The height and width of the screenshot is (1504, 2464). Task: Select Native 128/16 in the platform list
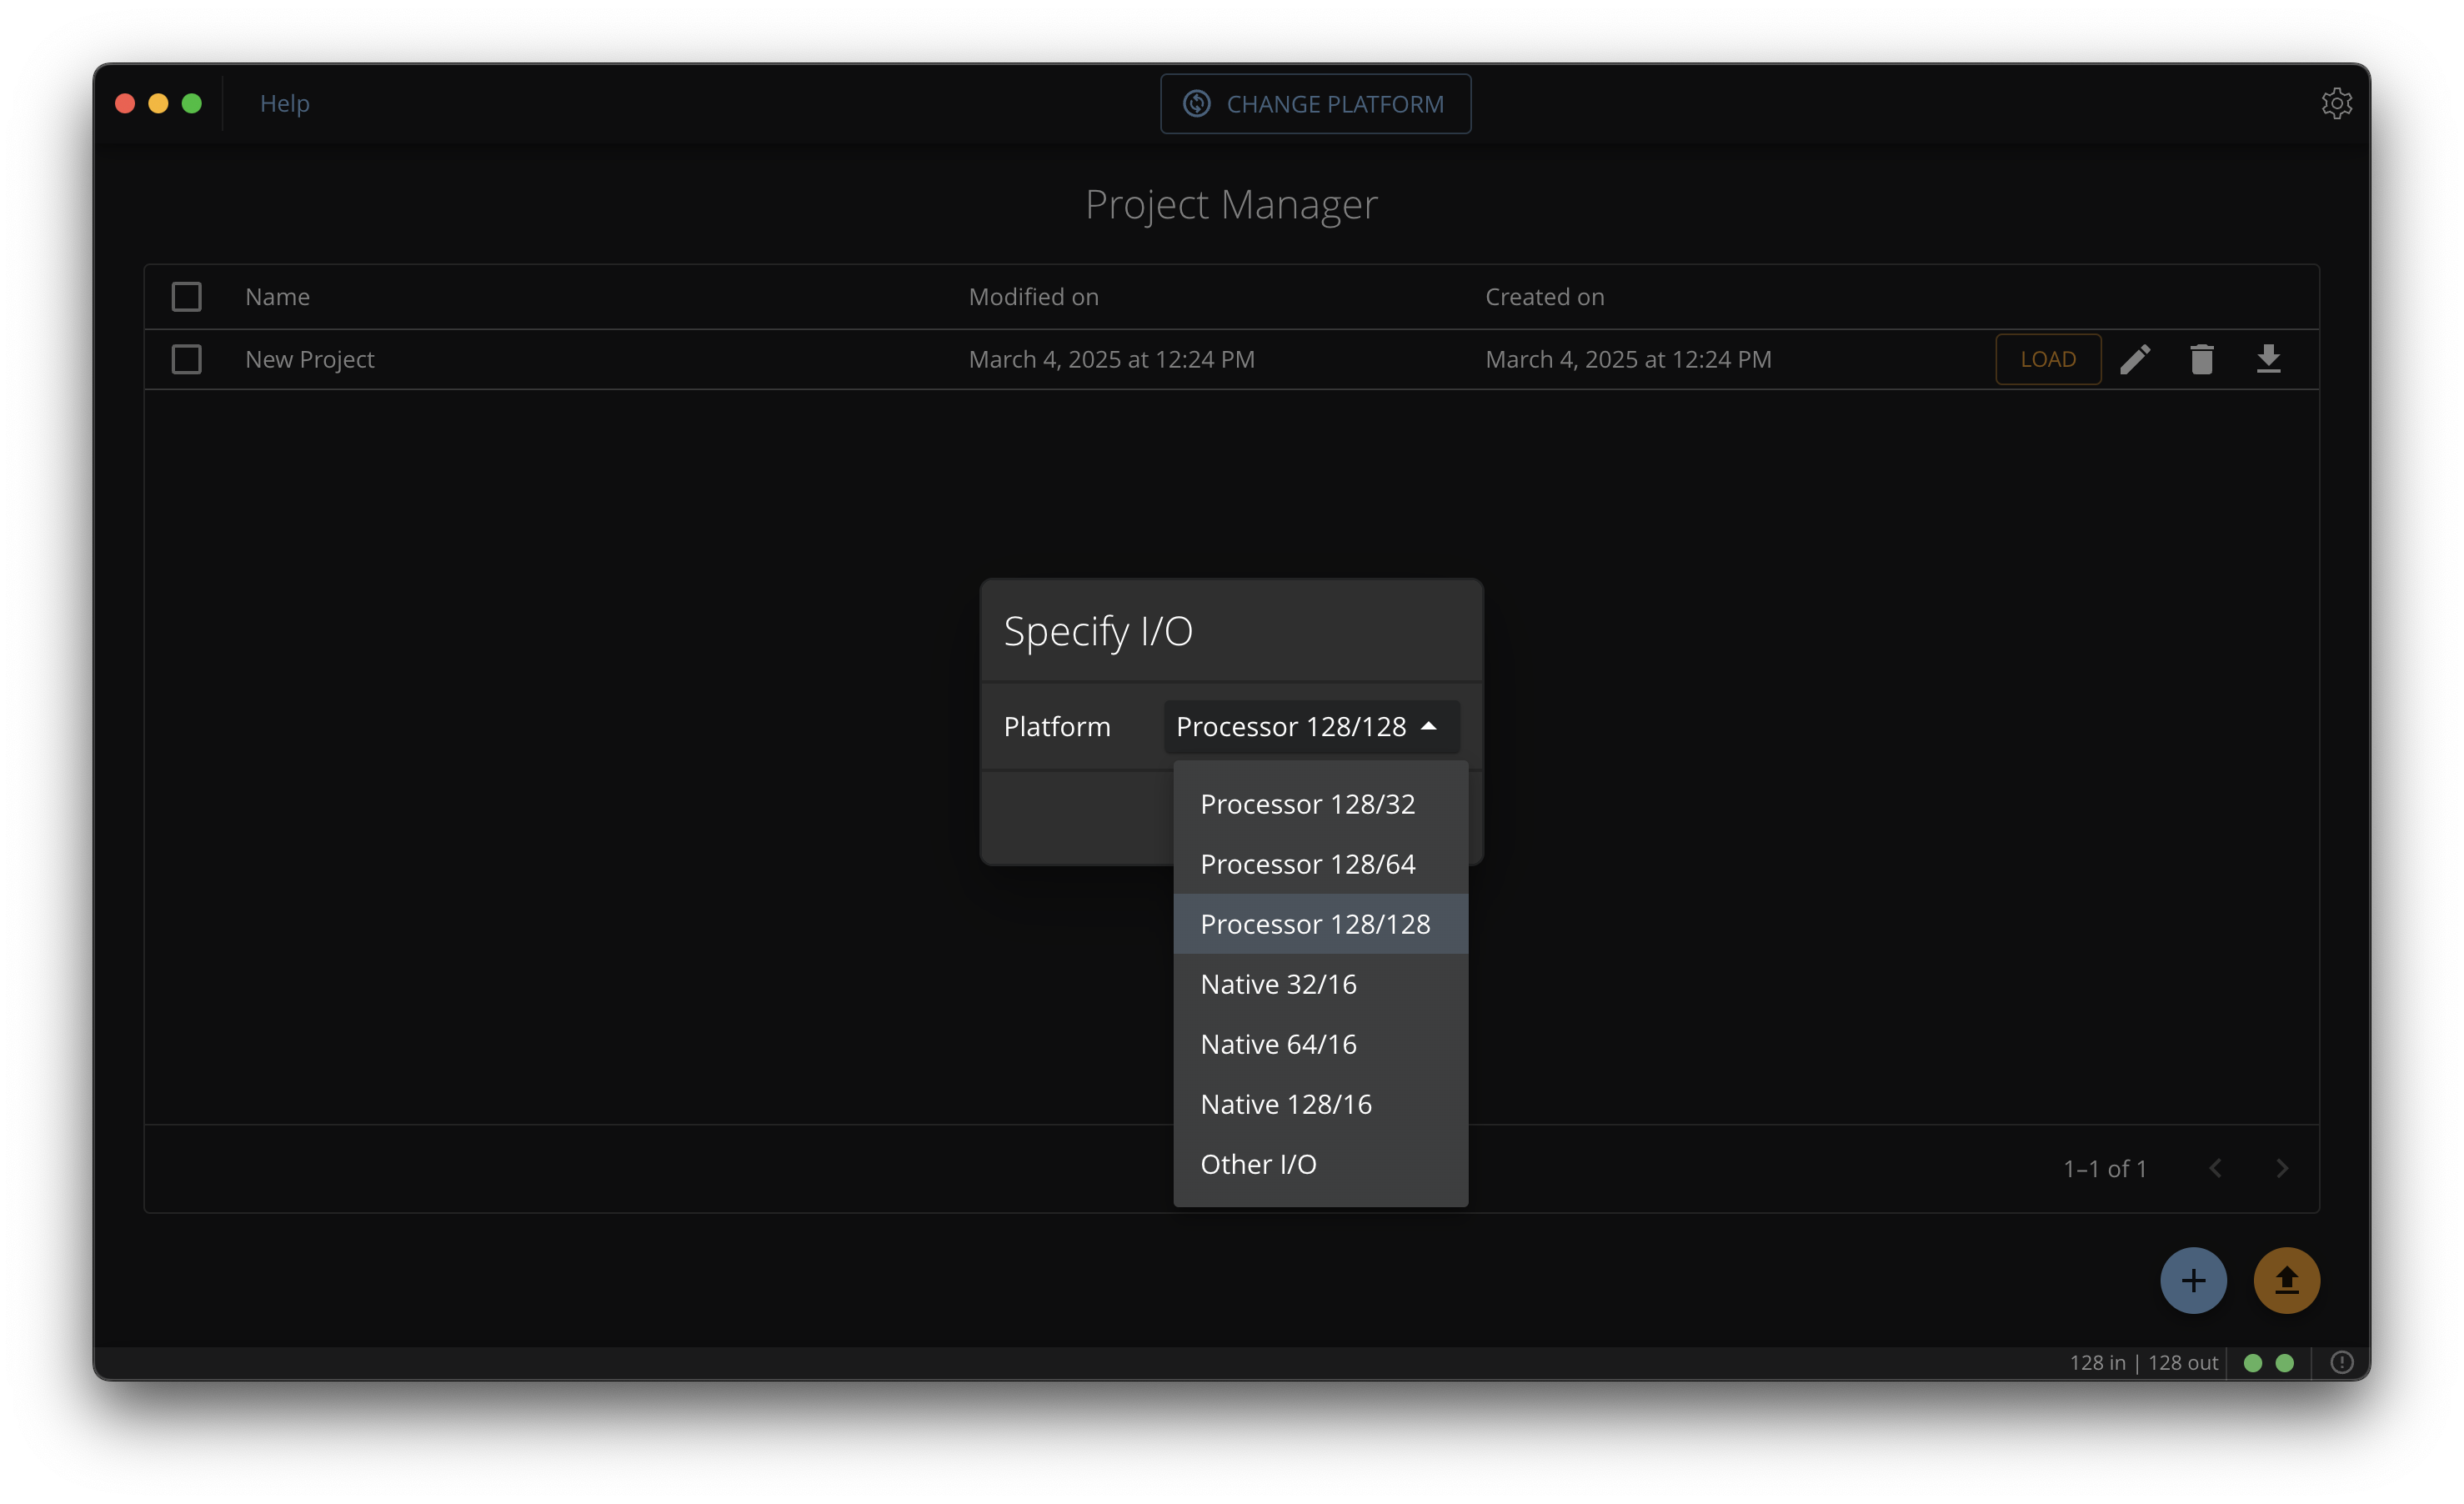[1286, 1104]
